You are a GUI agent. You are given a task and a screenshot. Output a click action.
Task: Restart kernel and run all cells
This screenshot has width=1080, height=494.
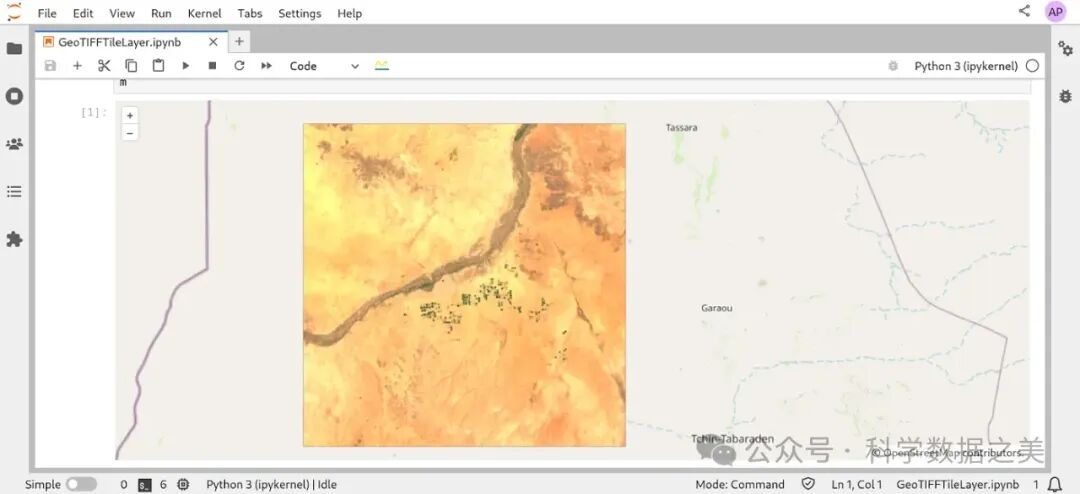(x=266, y=66)
